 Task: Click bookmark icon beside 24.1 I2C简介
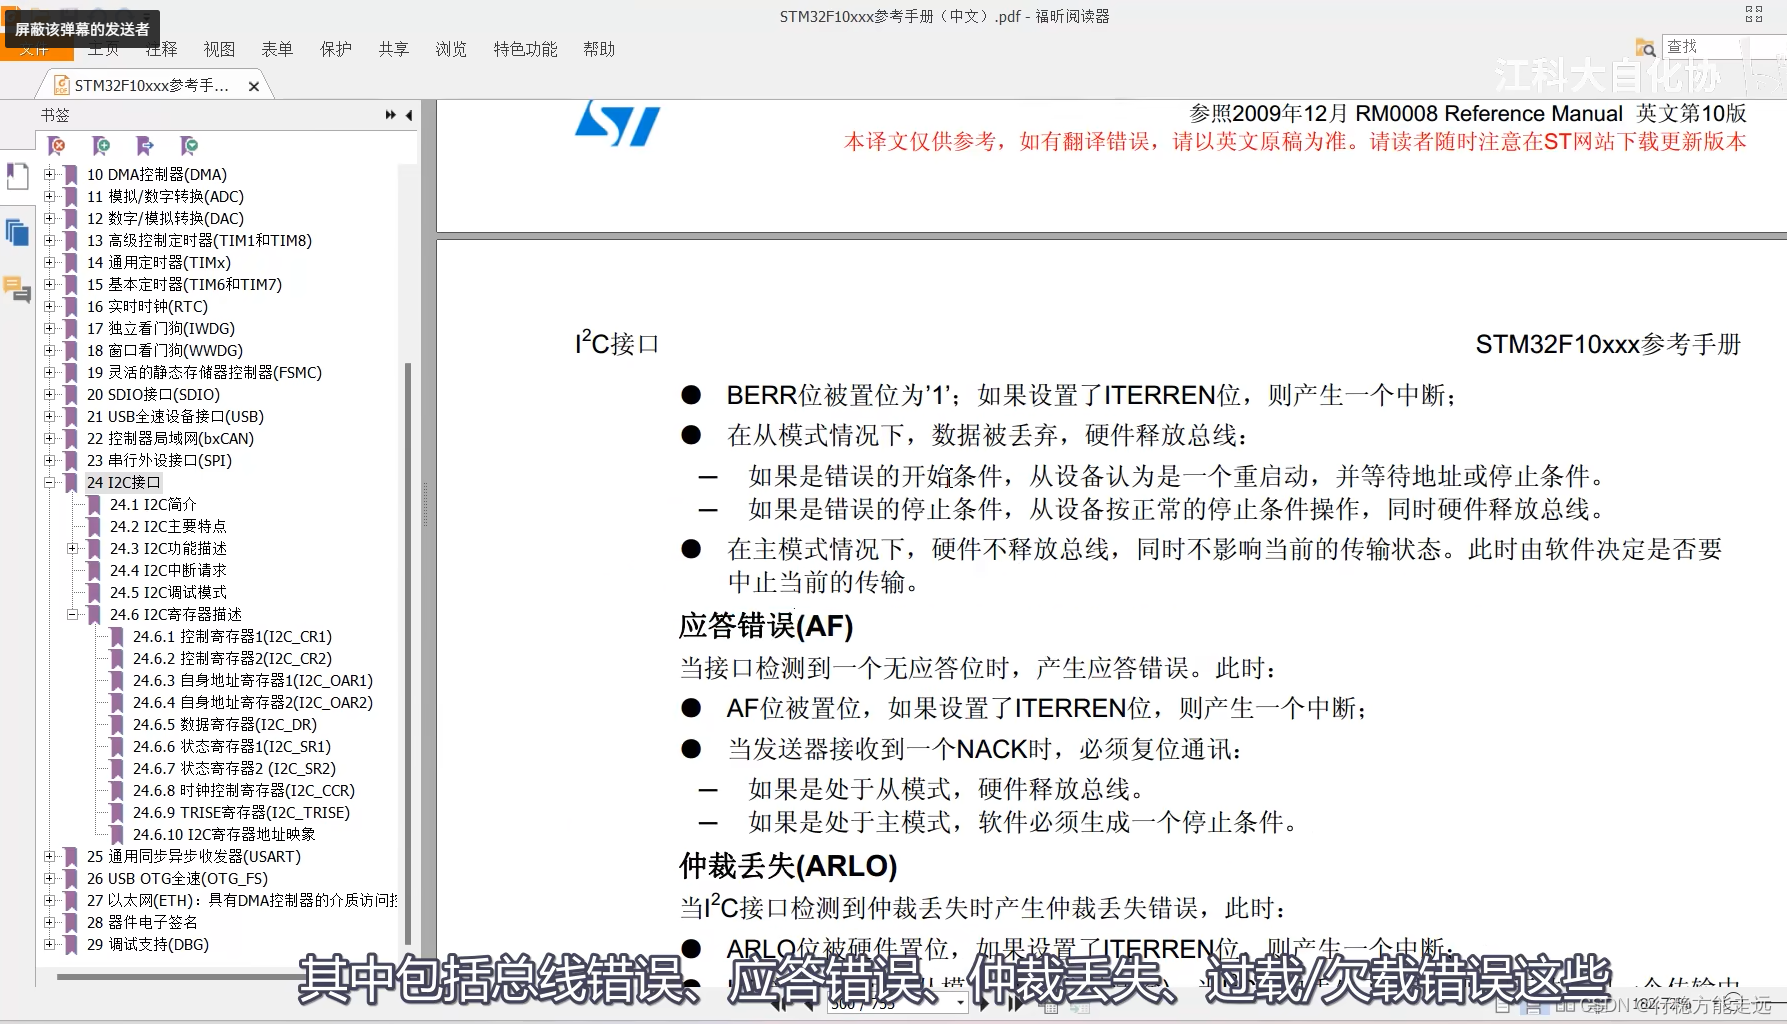[x=94, y=504]
